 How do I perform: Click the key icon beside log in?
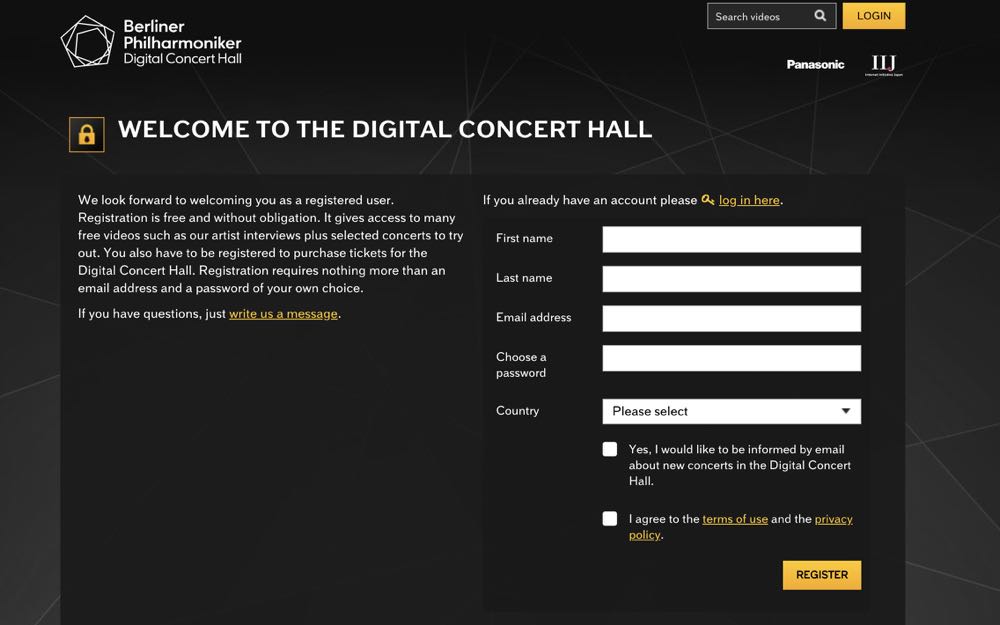coord(708,200)
